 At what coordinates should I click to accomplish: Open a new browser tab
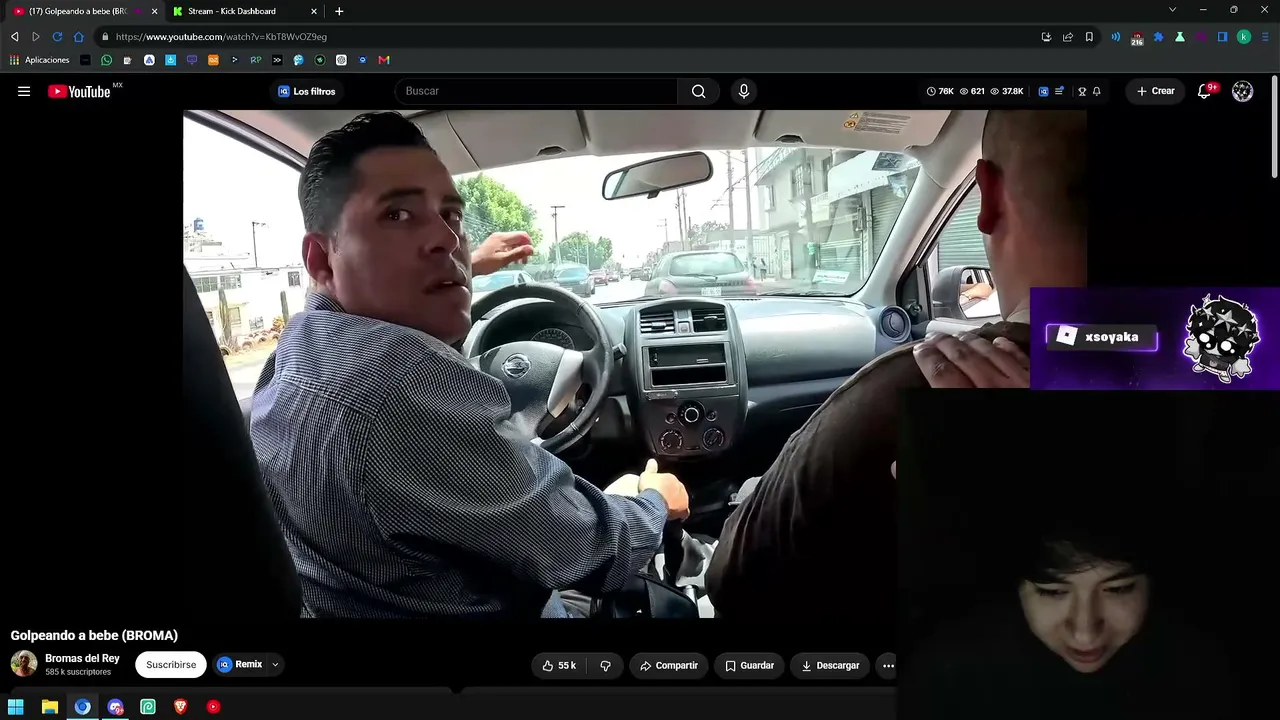[x=339, y=11]
